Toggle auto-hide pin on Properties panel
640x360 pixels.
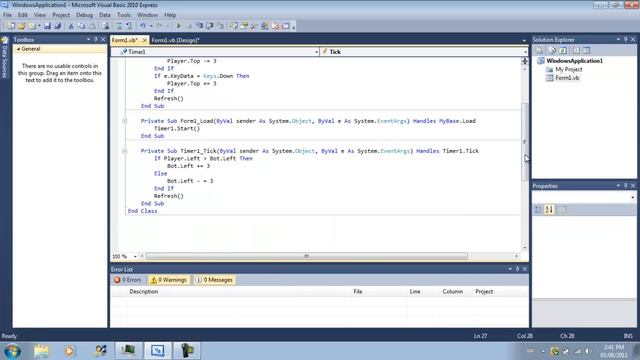click(625, 186)
